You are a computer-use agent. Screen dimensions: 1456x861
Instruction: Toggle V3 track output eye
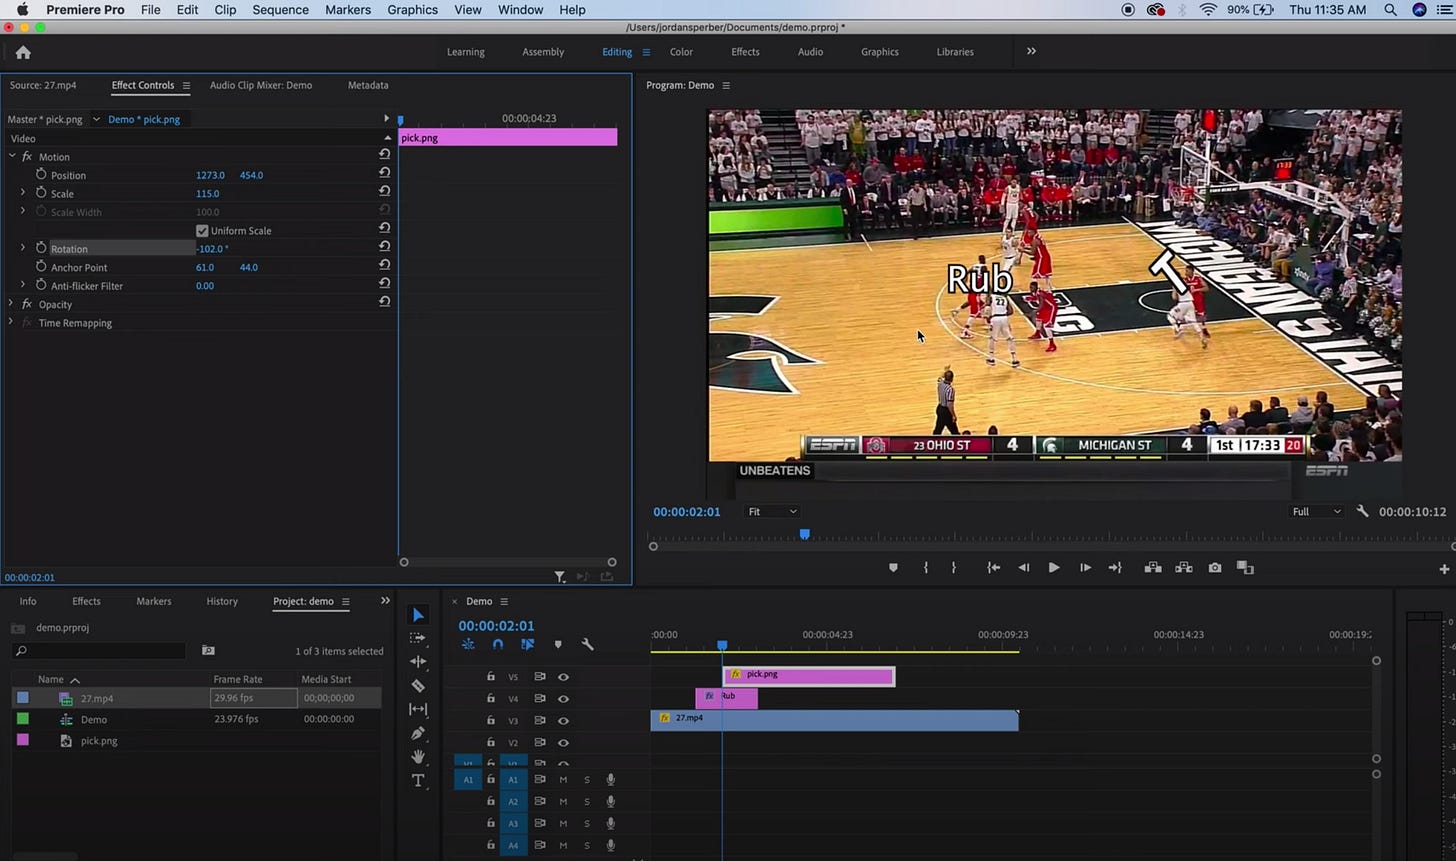[x=563, y=721]
